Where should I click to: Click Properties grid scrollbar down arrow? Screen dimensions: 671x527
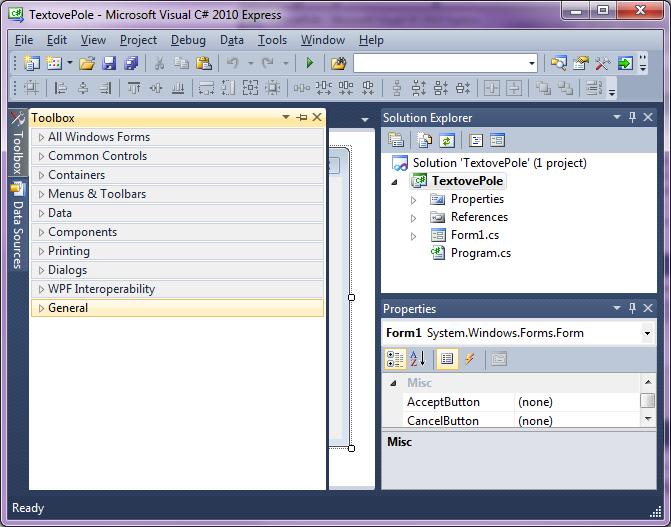[x=648, y=419]
